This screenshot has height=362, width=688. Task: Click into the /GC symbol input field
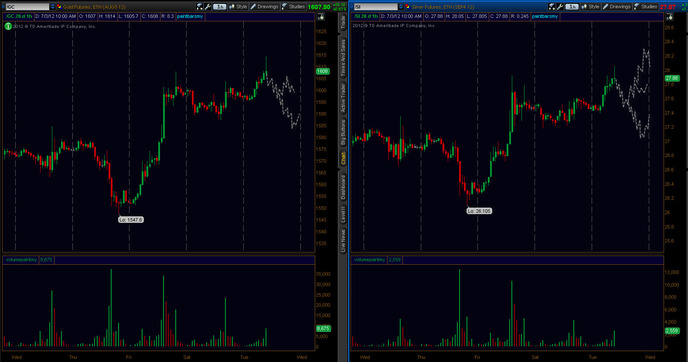[x=27, y=7]
